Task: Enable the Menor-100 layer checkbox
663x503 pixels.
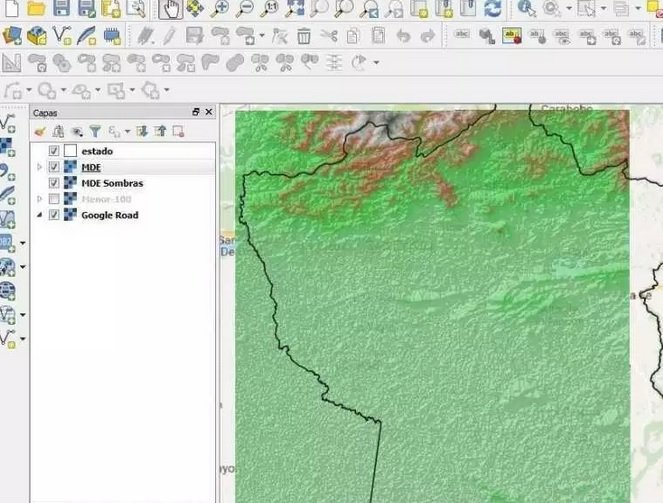Action: 54,199
